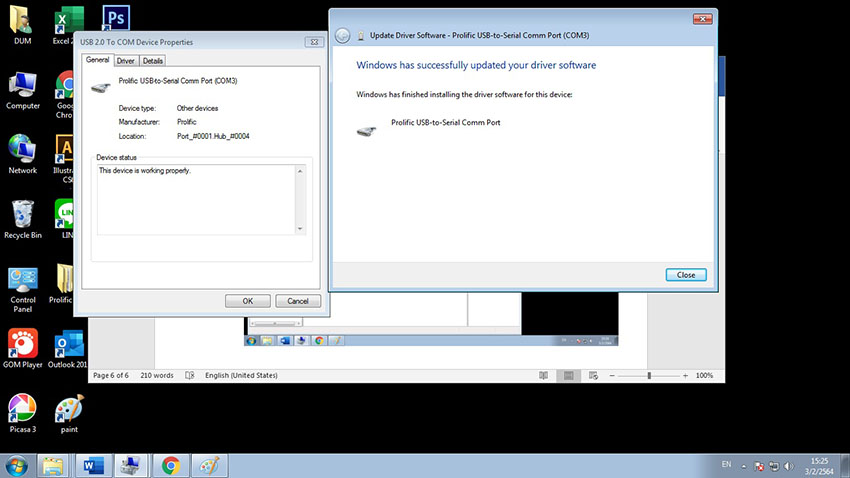Open the Photoshop desktop shortcut

coord(116,18)
